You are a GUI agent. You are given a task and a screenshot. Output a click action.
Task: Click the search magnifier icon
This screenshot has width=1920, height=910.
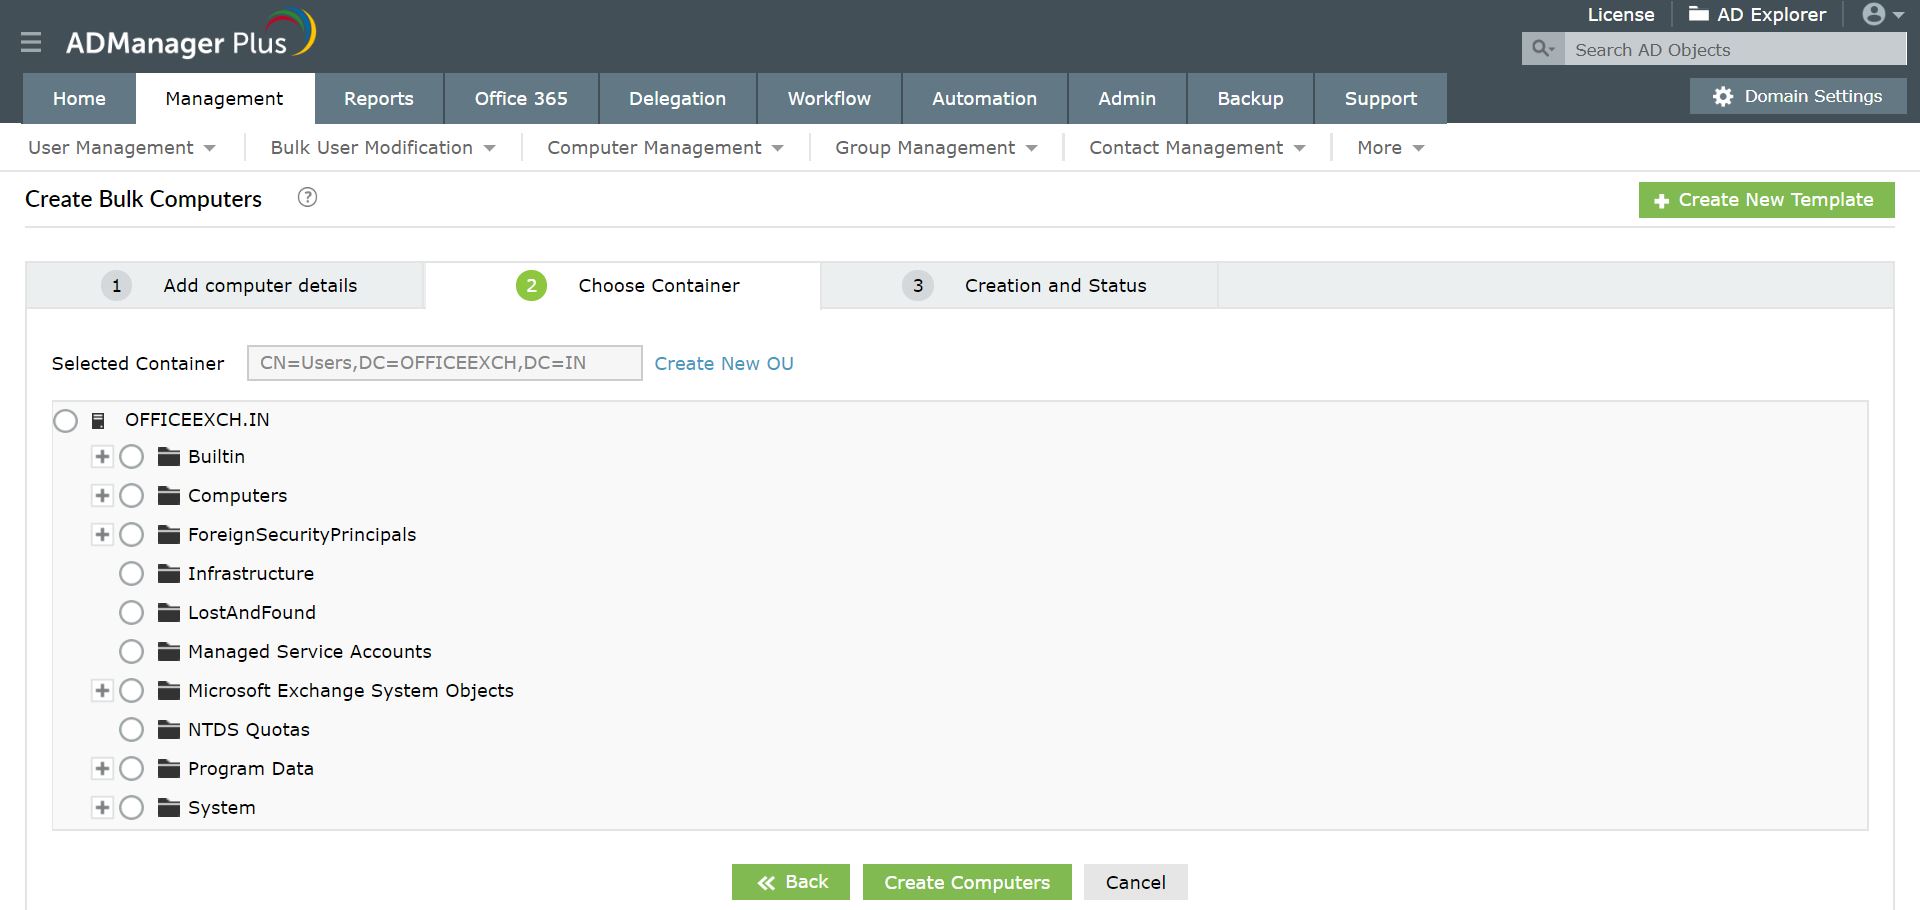(1543, 49)
